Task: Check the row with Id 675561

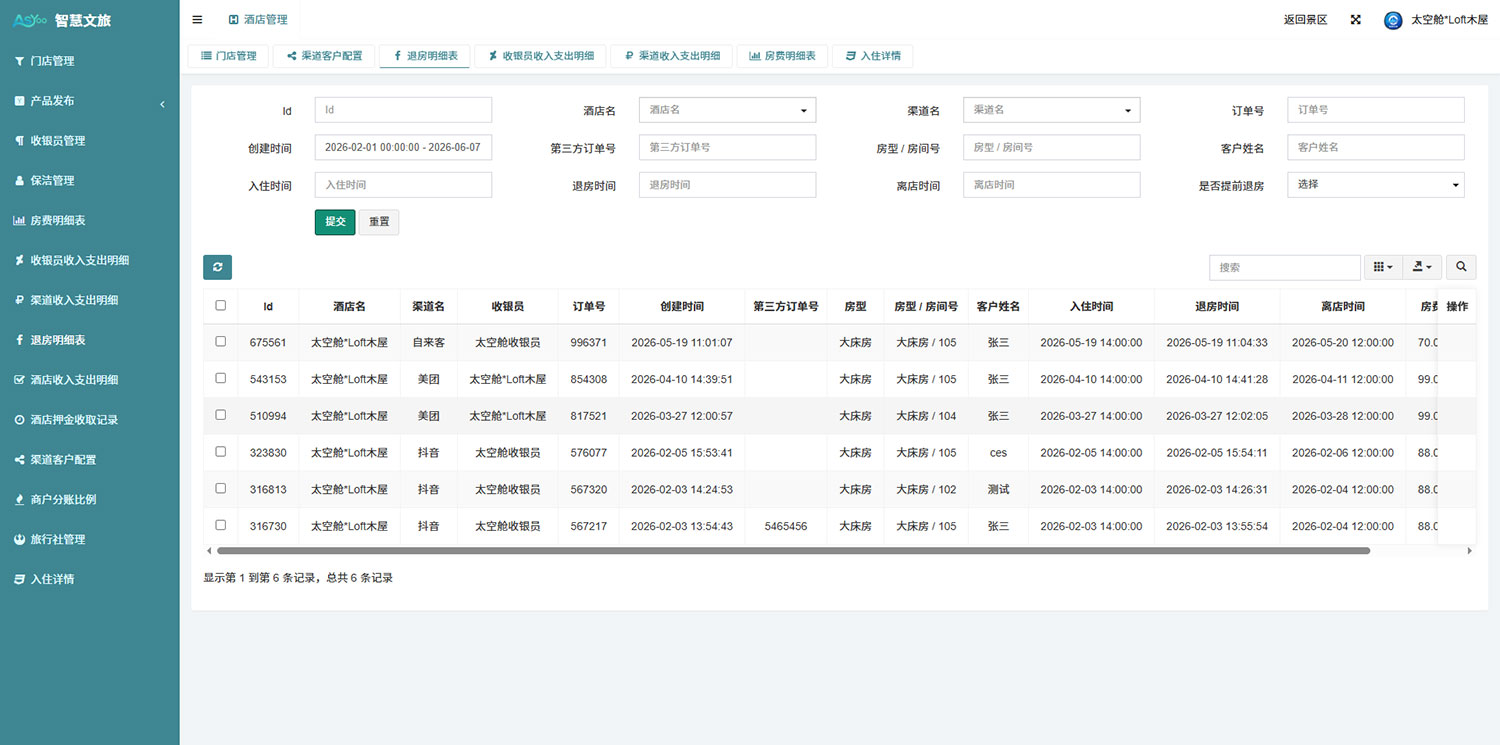Action: pyautogui.click(x=221, y=342)
